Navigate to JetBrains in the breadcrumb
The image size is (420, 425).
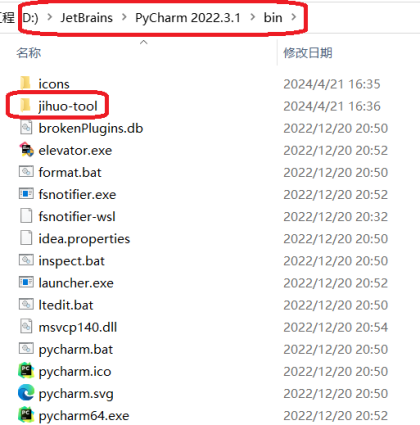tap(86, 17)
